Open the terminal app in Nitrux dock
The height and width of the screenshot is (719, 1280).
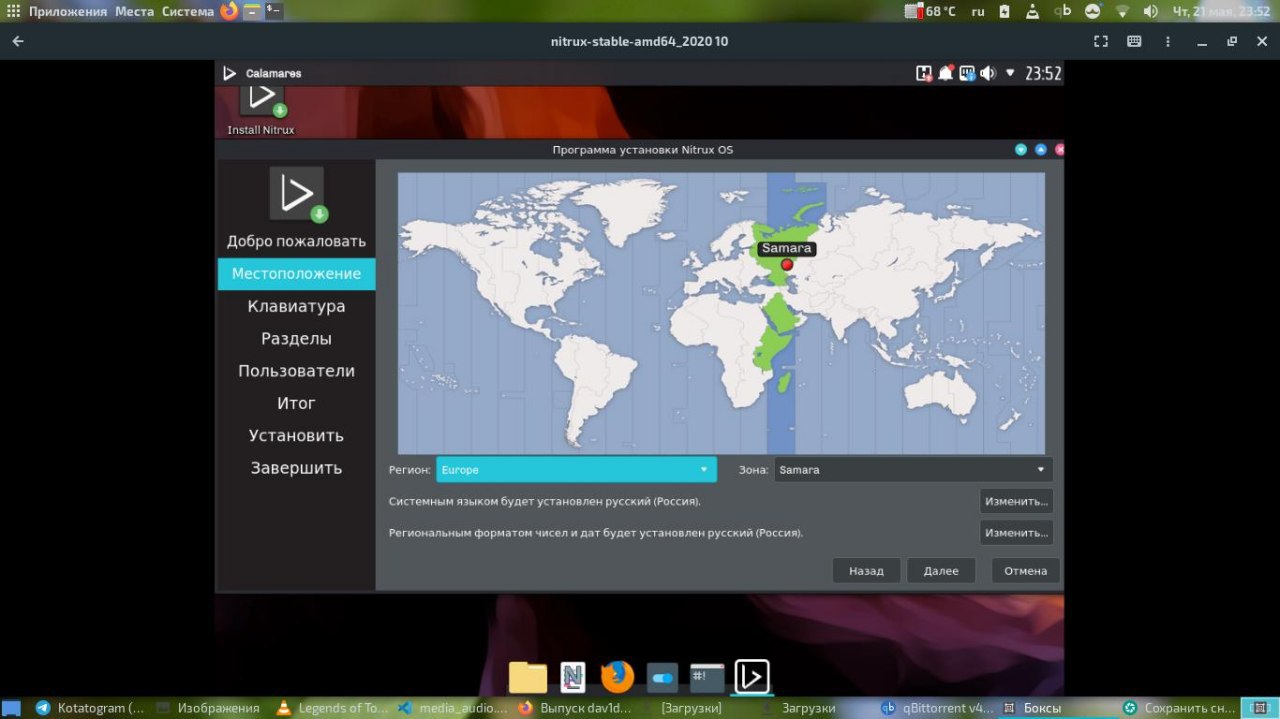[x=707, y=677]
